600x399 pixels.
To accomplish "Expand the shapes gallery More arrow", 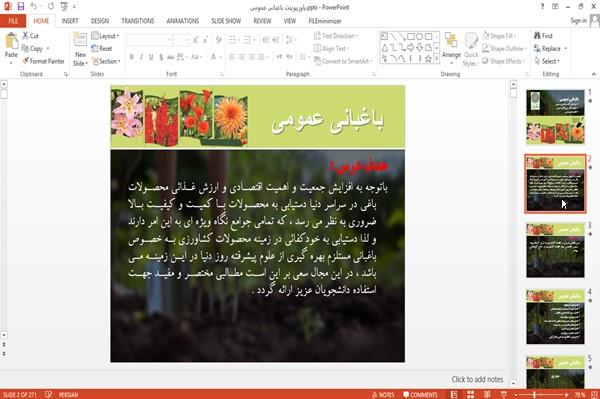I will [x=437, y=59].
